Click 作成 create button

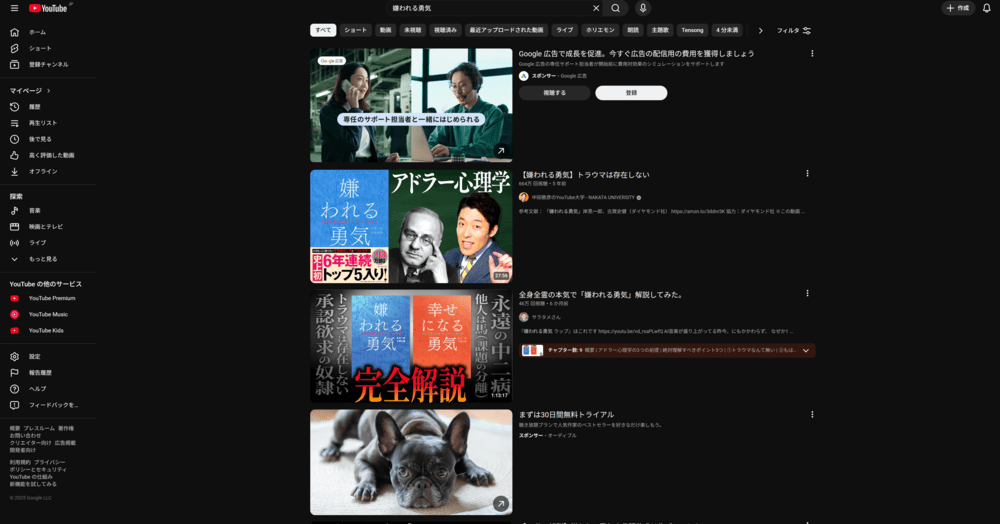coord(958,8)
